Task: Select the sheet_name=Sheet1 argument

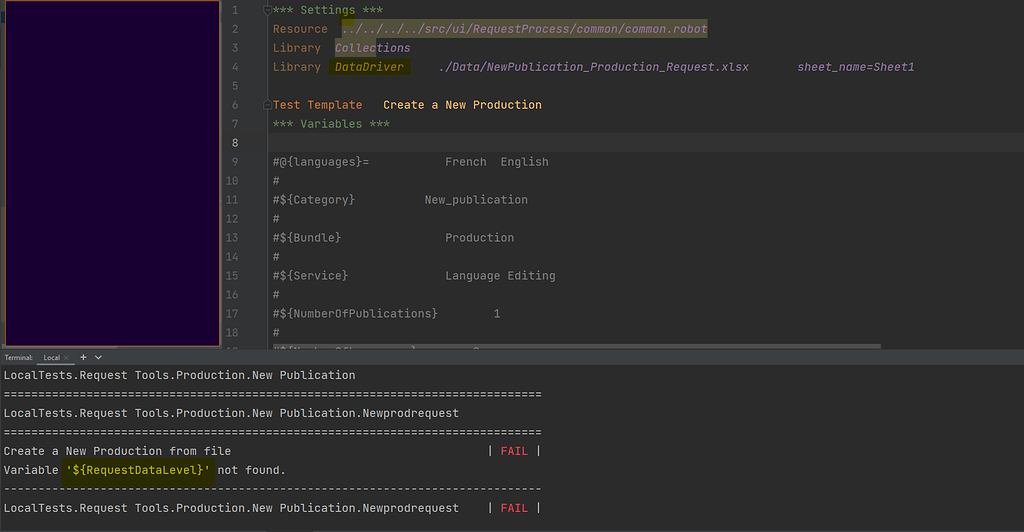Action: tap(855, 67)
